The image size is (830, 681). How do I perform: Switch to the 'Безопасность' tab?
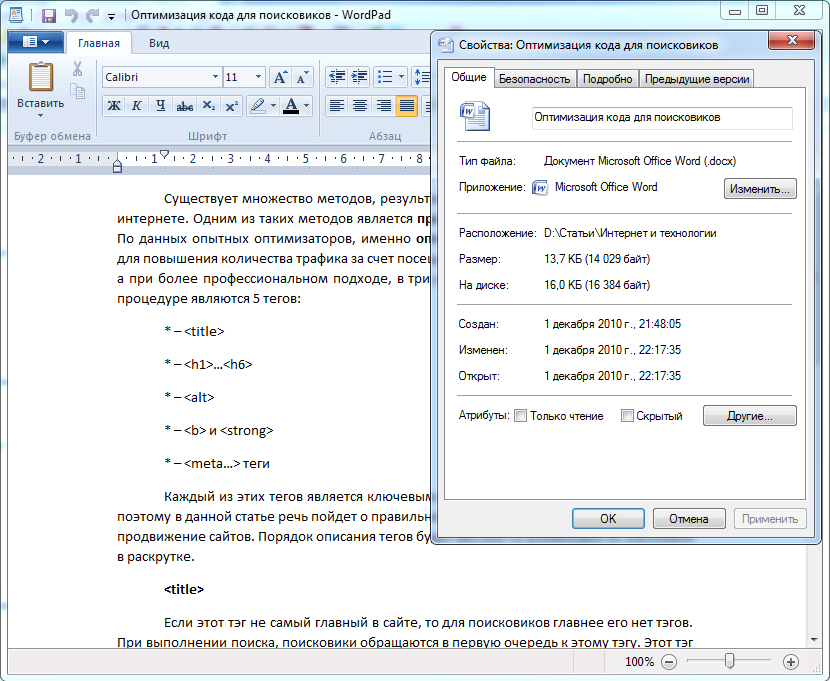tap(535, 79)
